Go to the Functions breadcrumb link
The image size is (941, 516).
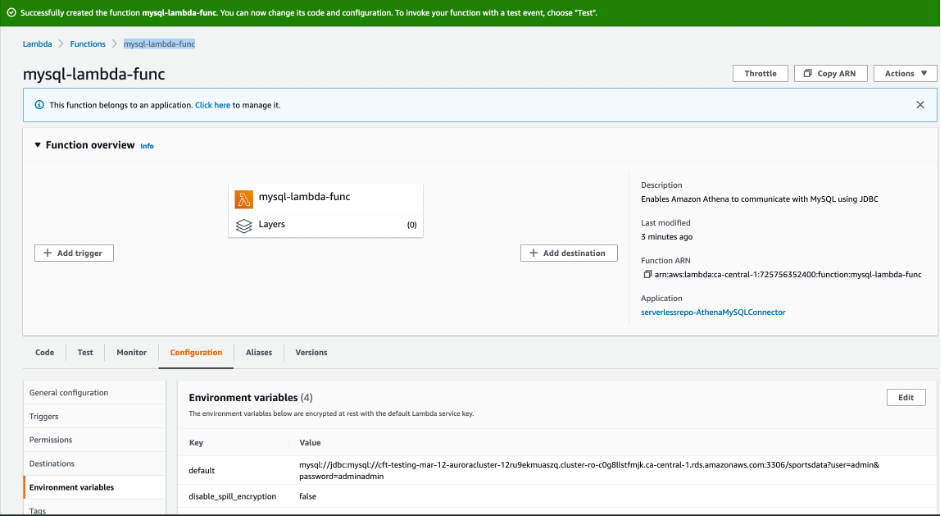(x=88, y=44)
